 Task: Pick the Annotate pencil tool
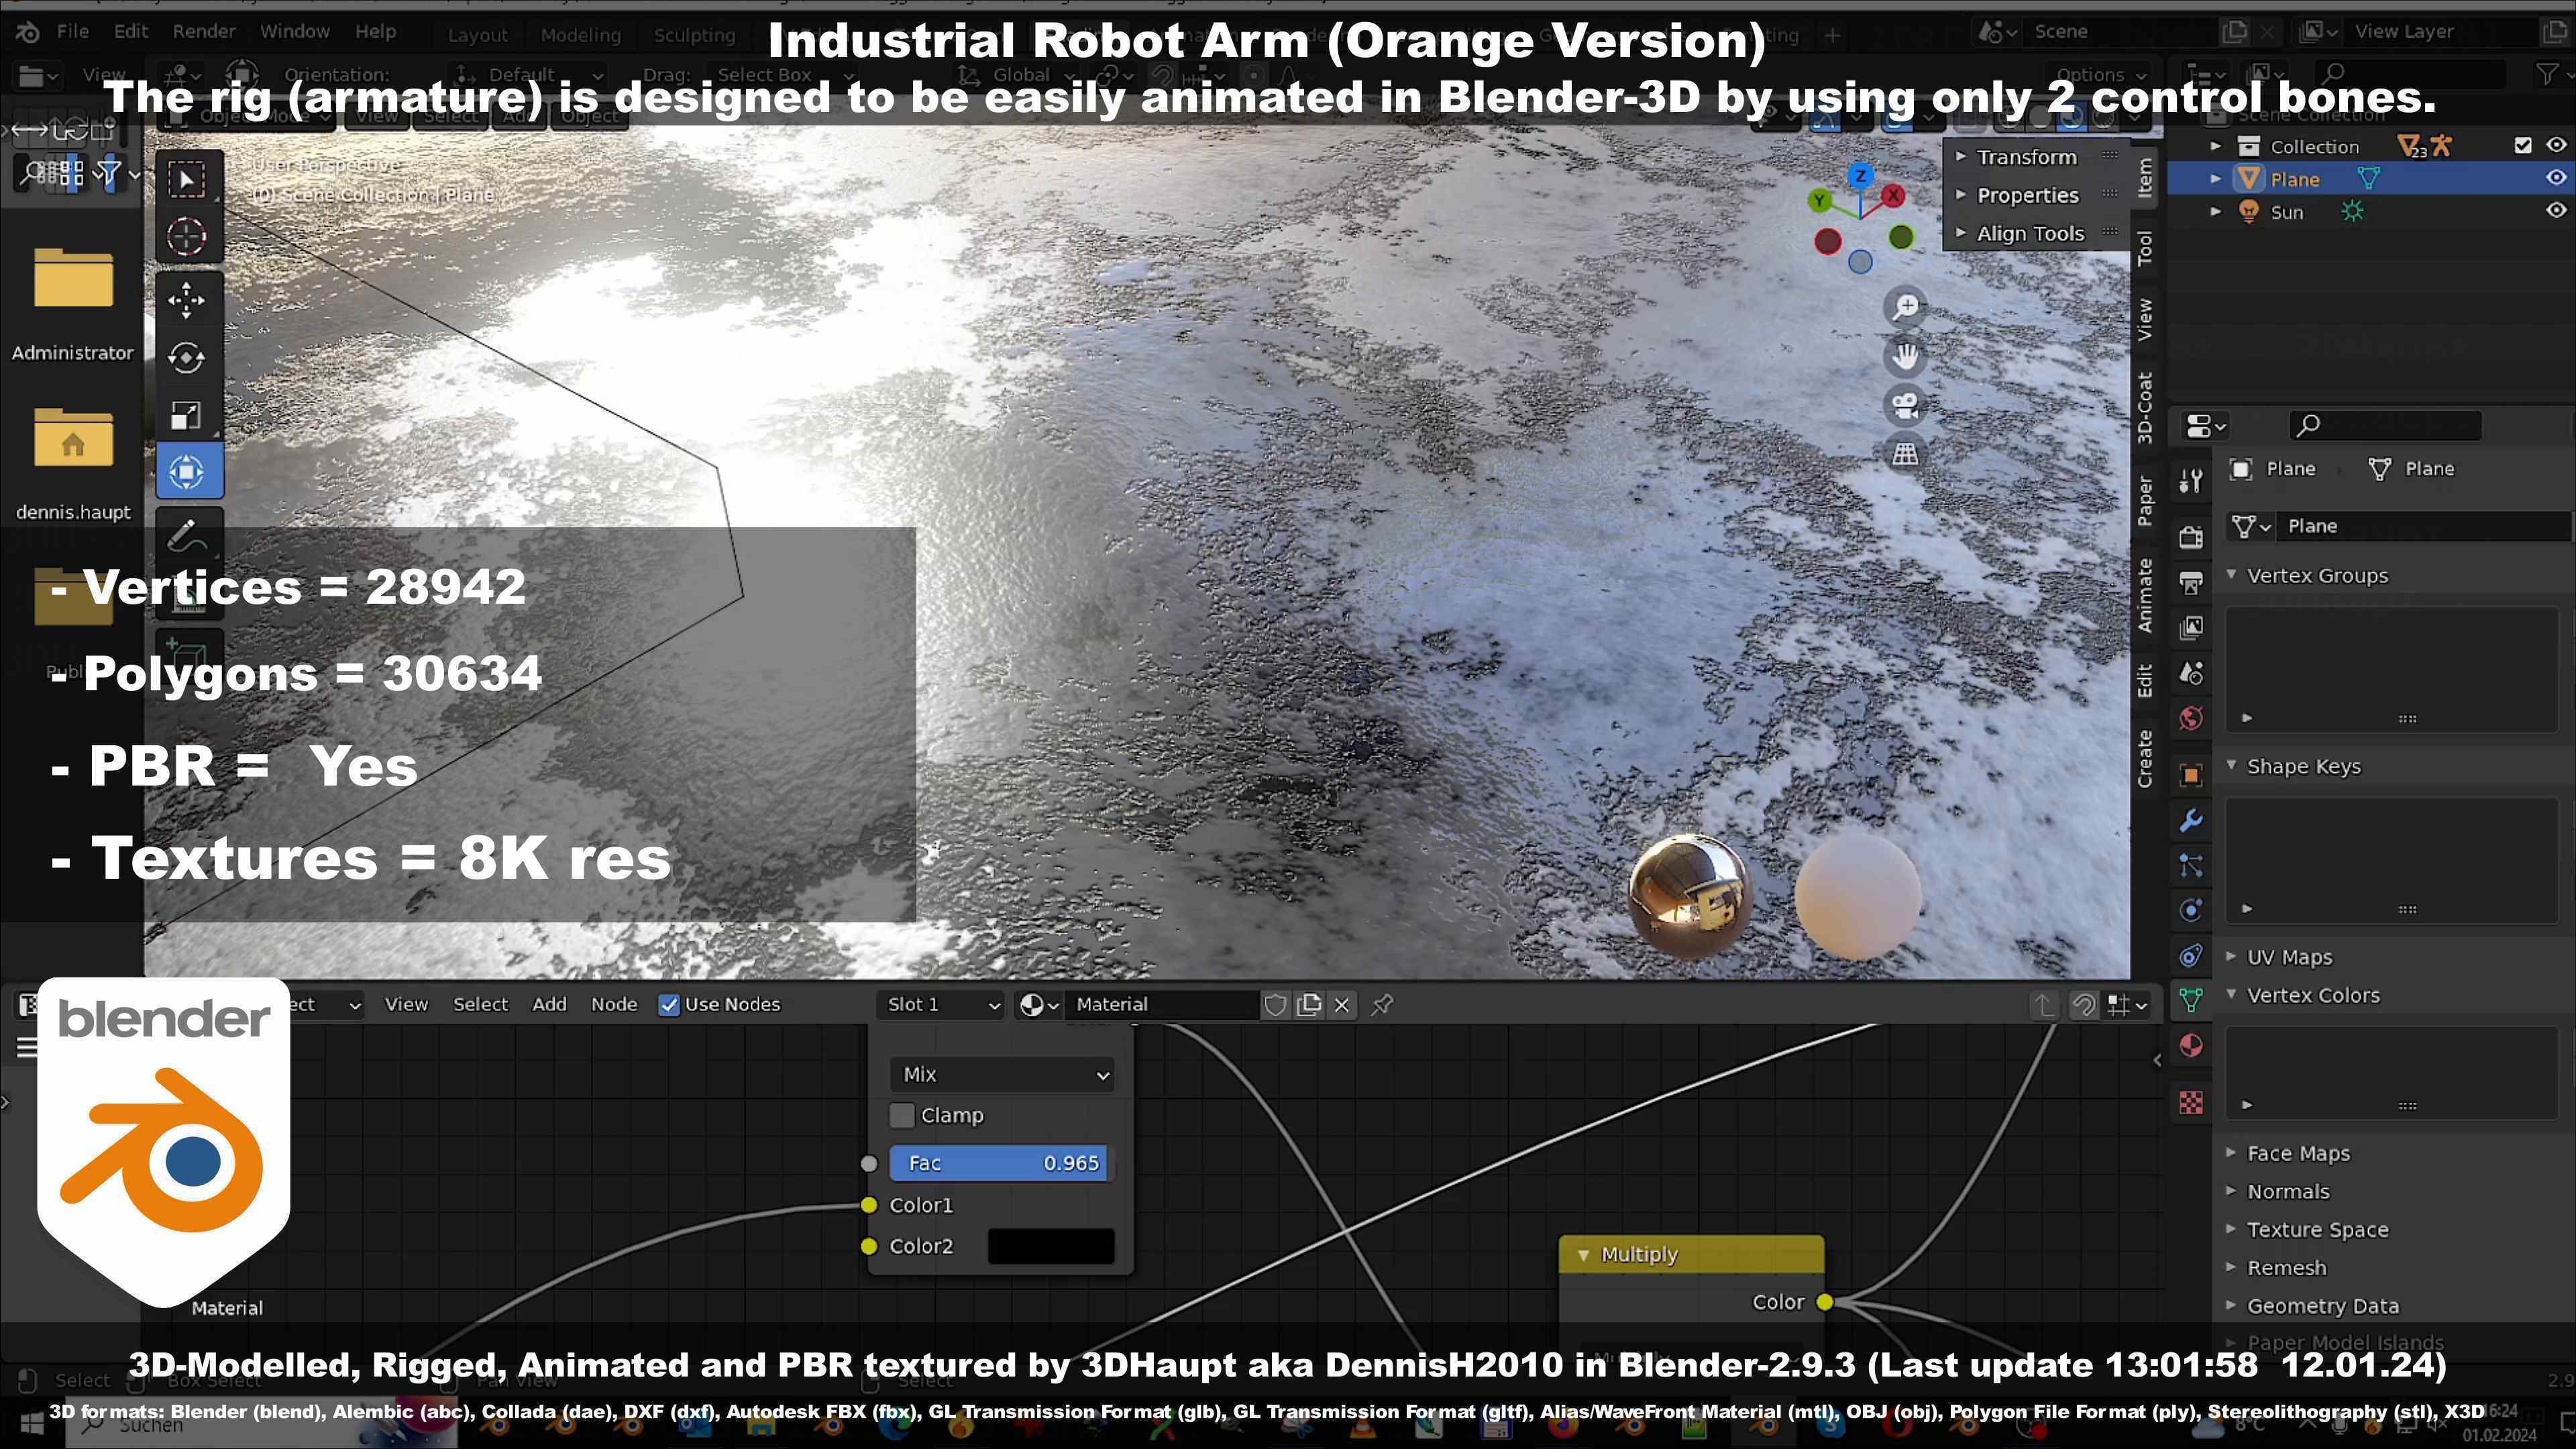(187, 536)
